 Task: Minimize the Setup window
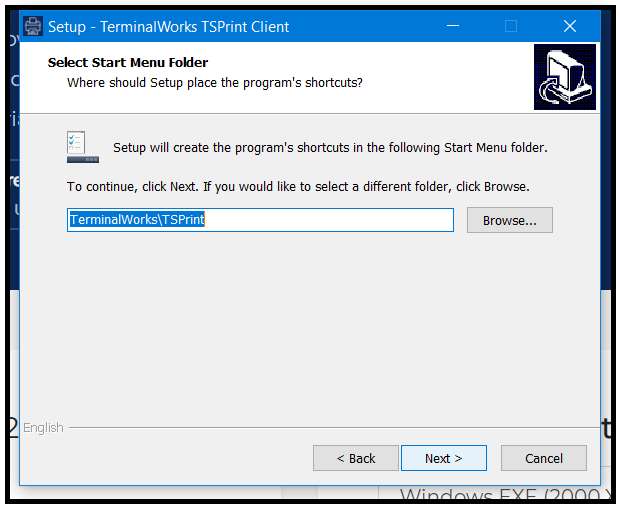453,26
